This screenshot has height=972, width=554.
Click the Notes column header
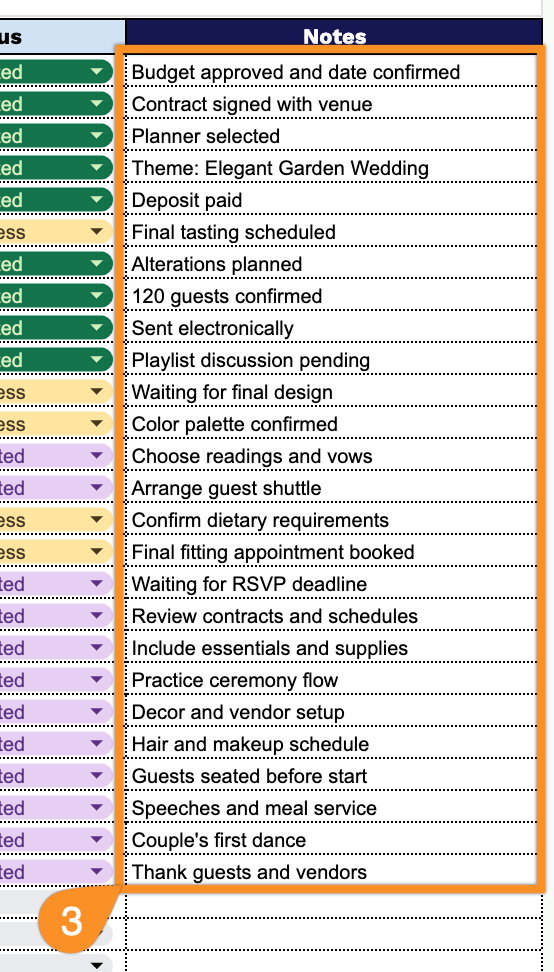(334, 37)
